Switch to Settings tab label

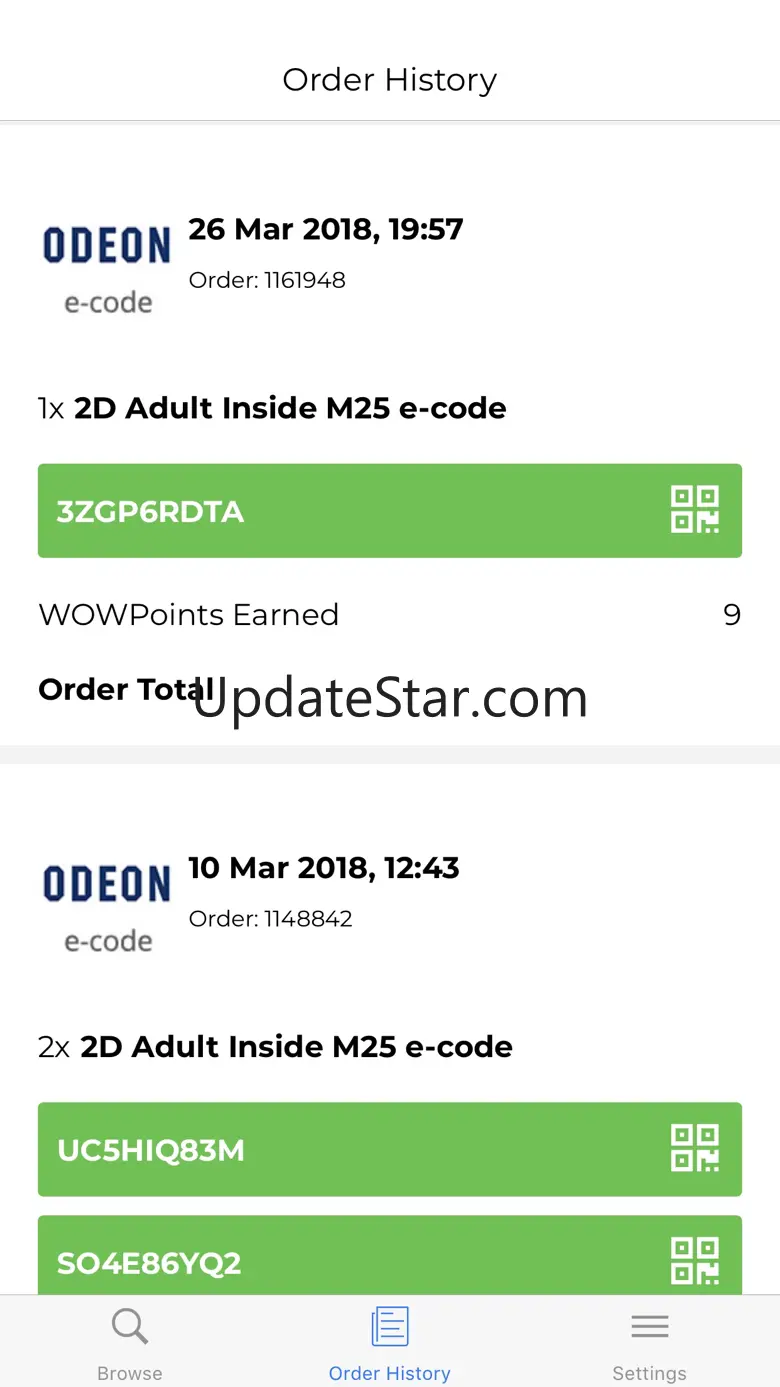click(649, 1373)
